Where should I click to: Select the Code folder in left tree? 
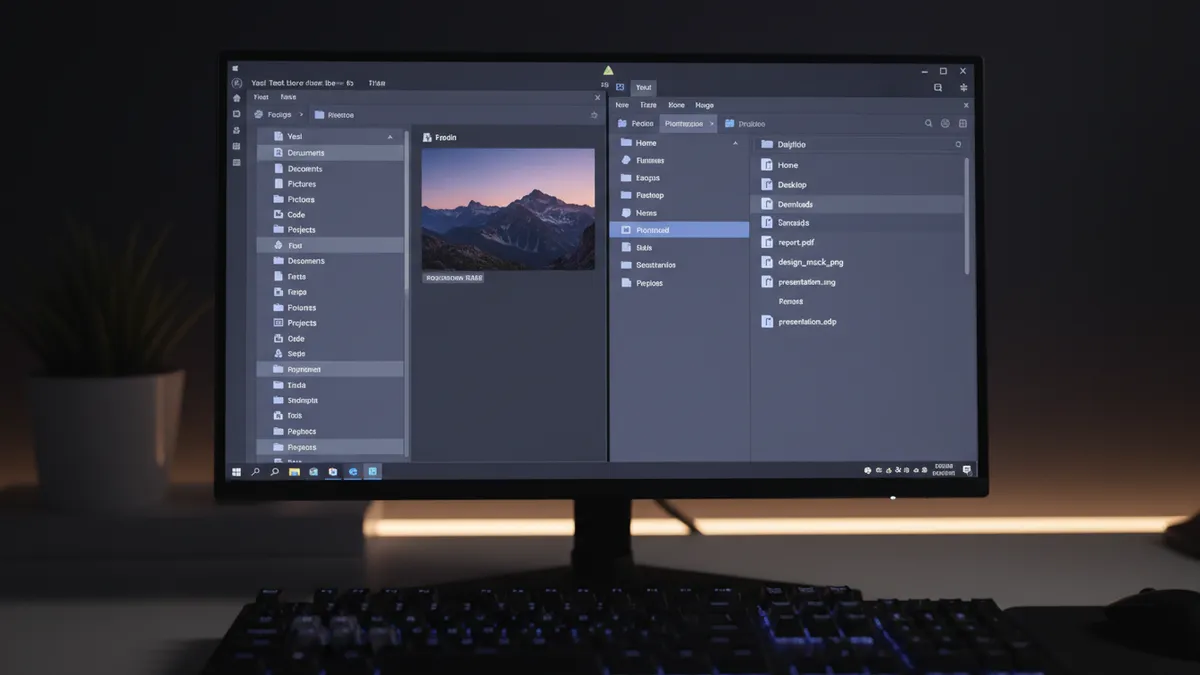tap(296, 215)
